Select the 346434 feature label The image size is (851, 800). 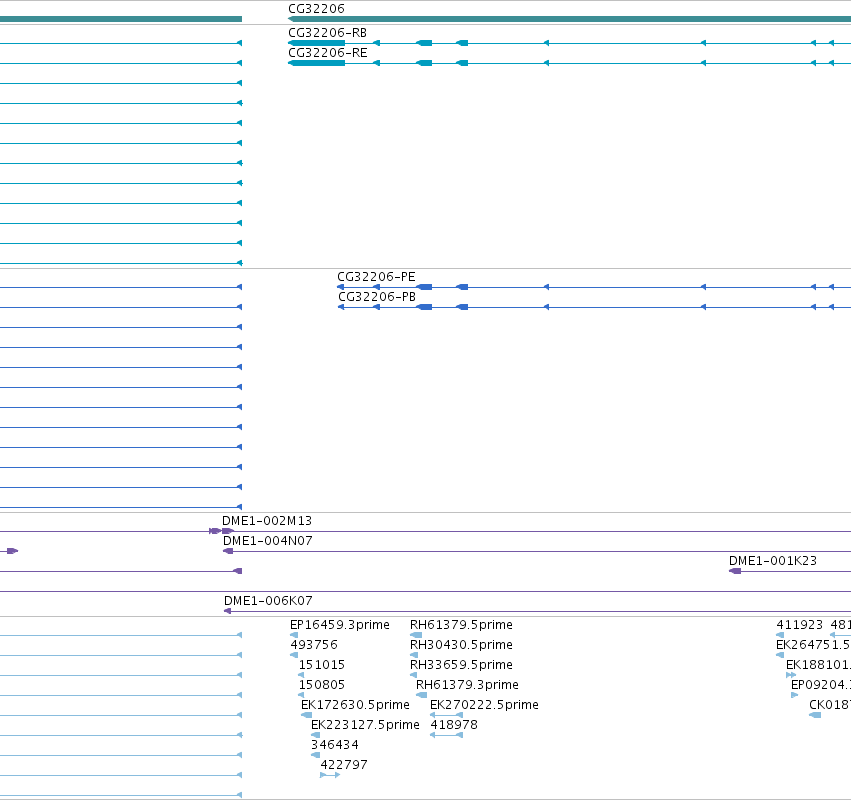335,745
